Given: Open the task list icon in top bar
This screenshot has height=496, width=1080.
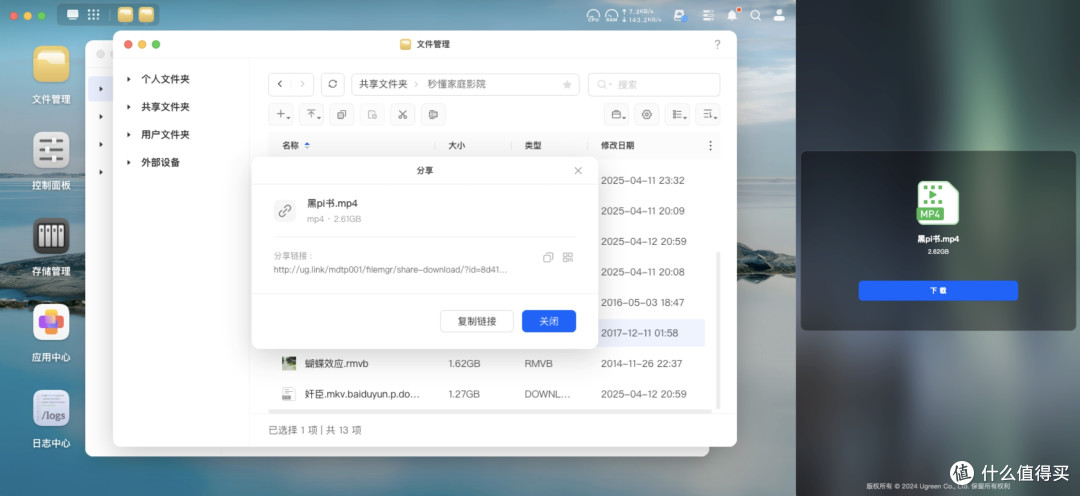Looking at the screenshot, I should 709,15.
